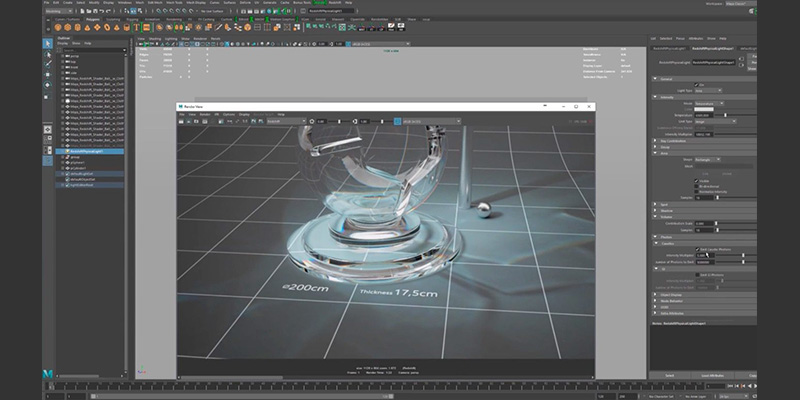The width and height of the screenshot is (800, 400).
Task: Open the viewport Shading menu
Action: coord(155,39)
